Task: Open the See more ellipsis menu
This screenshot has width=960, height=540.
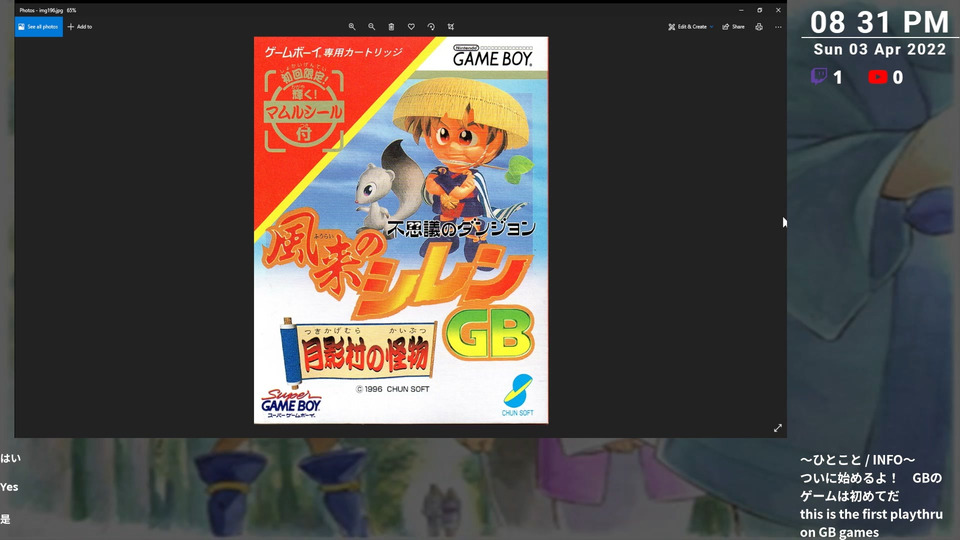Action: [778, 27]
